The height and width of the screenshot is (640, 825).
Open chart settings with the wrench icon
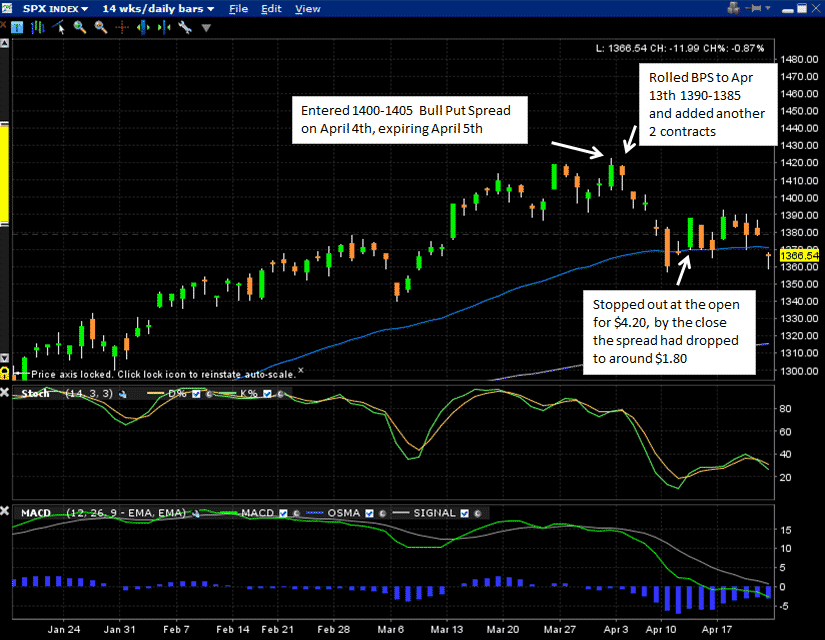[185, 27]
